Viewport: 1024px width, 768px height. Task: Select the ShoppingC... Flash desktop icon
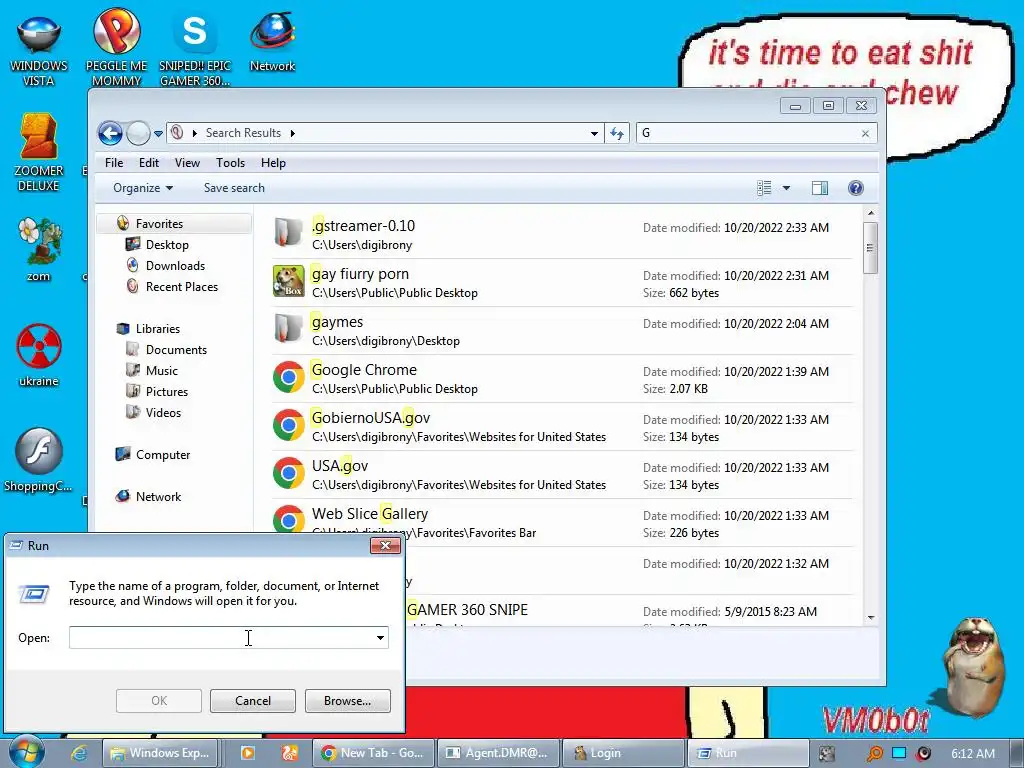(39, 460)
